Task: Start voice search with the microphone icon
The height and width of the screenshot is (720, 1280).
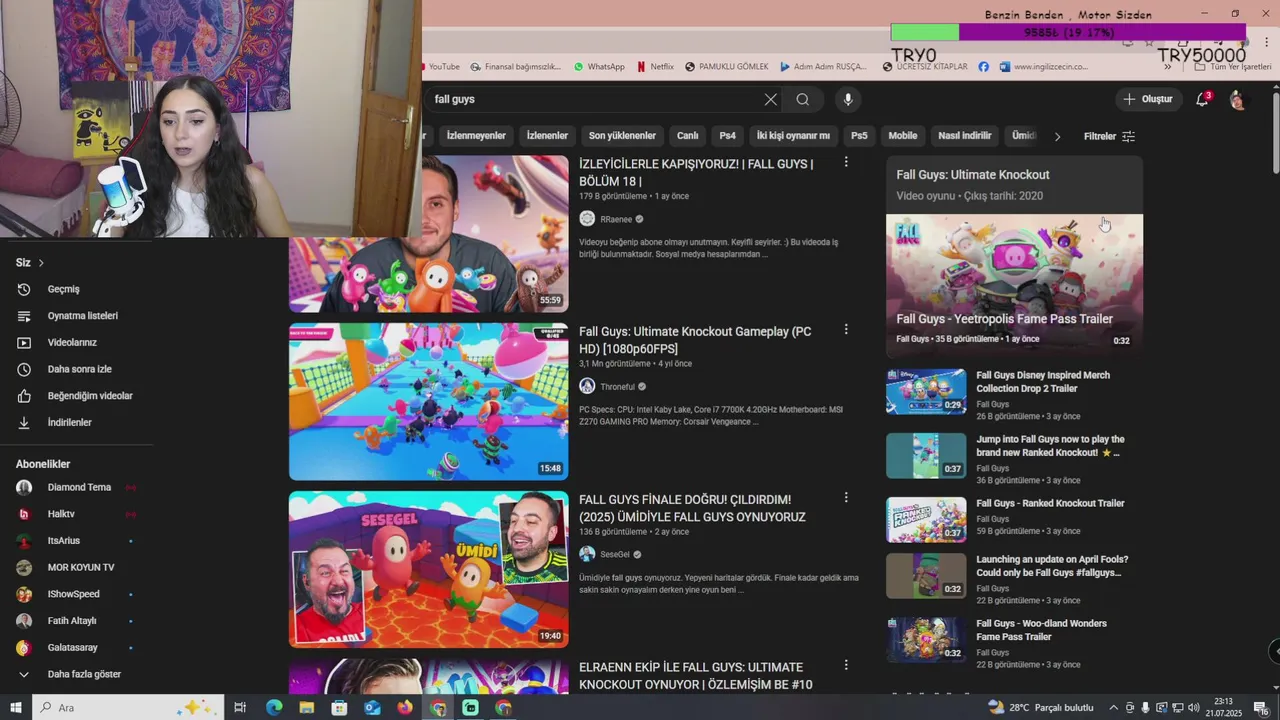Action: coord(848,99)
